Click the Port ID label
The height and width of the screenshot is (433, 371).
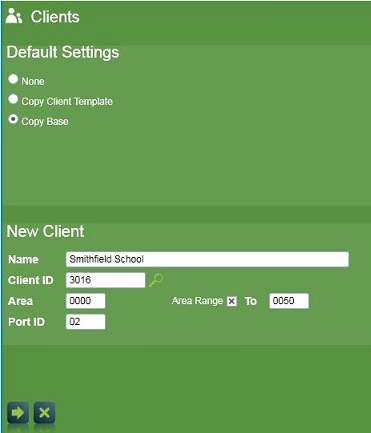26,322
